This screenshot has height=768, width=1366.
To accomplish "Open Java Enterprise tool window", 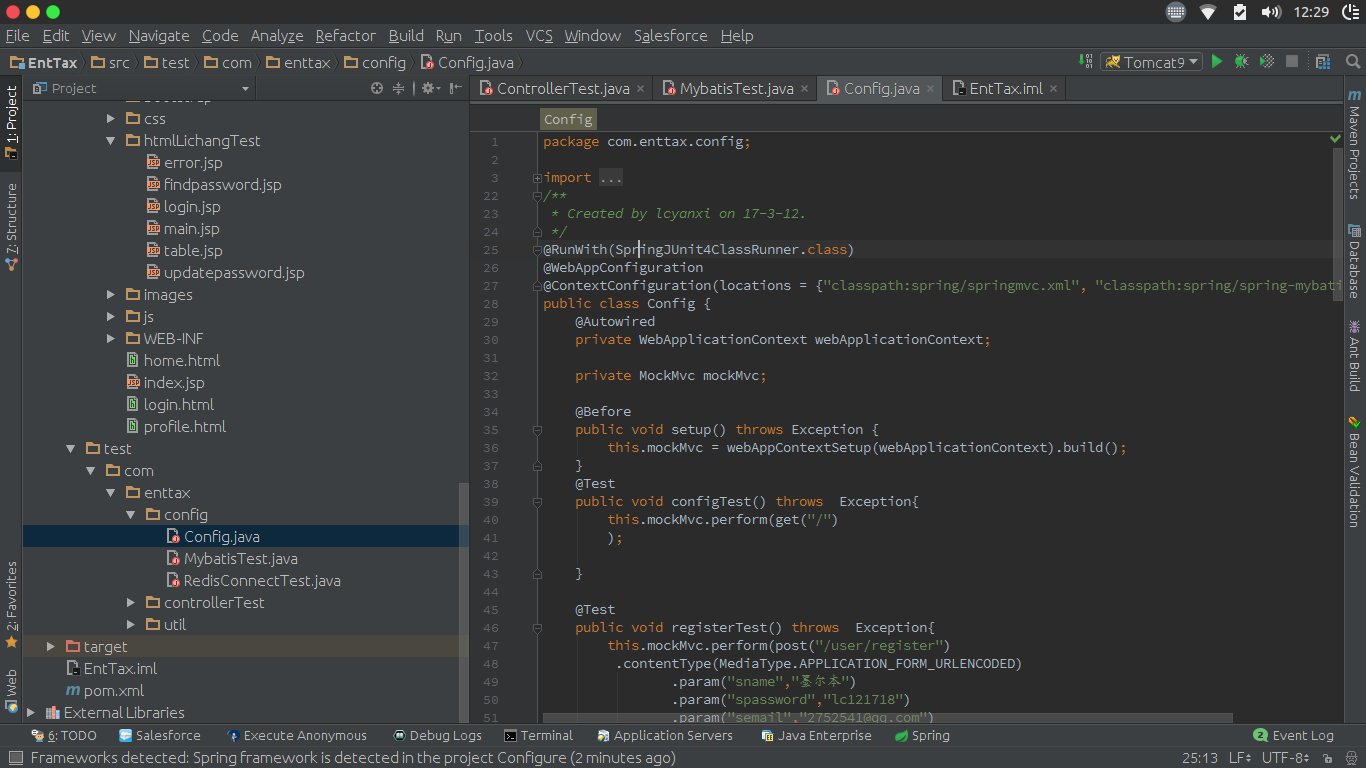I will (816, 736).
